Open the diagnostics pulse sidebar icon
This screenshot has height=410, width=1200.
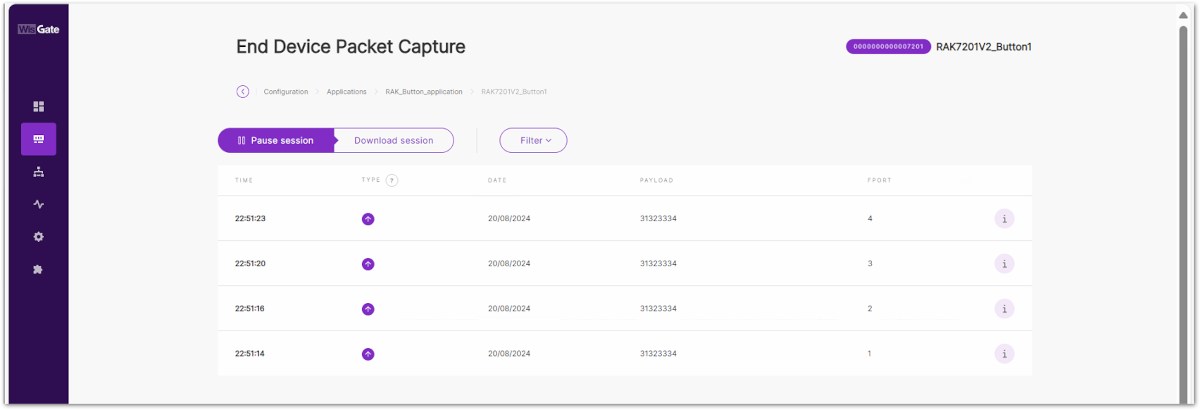38,204
